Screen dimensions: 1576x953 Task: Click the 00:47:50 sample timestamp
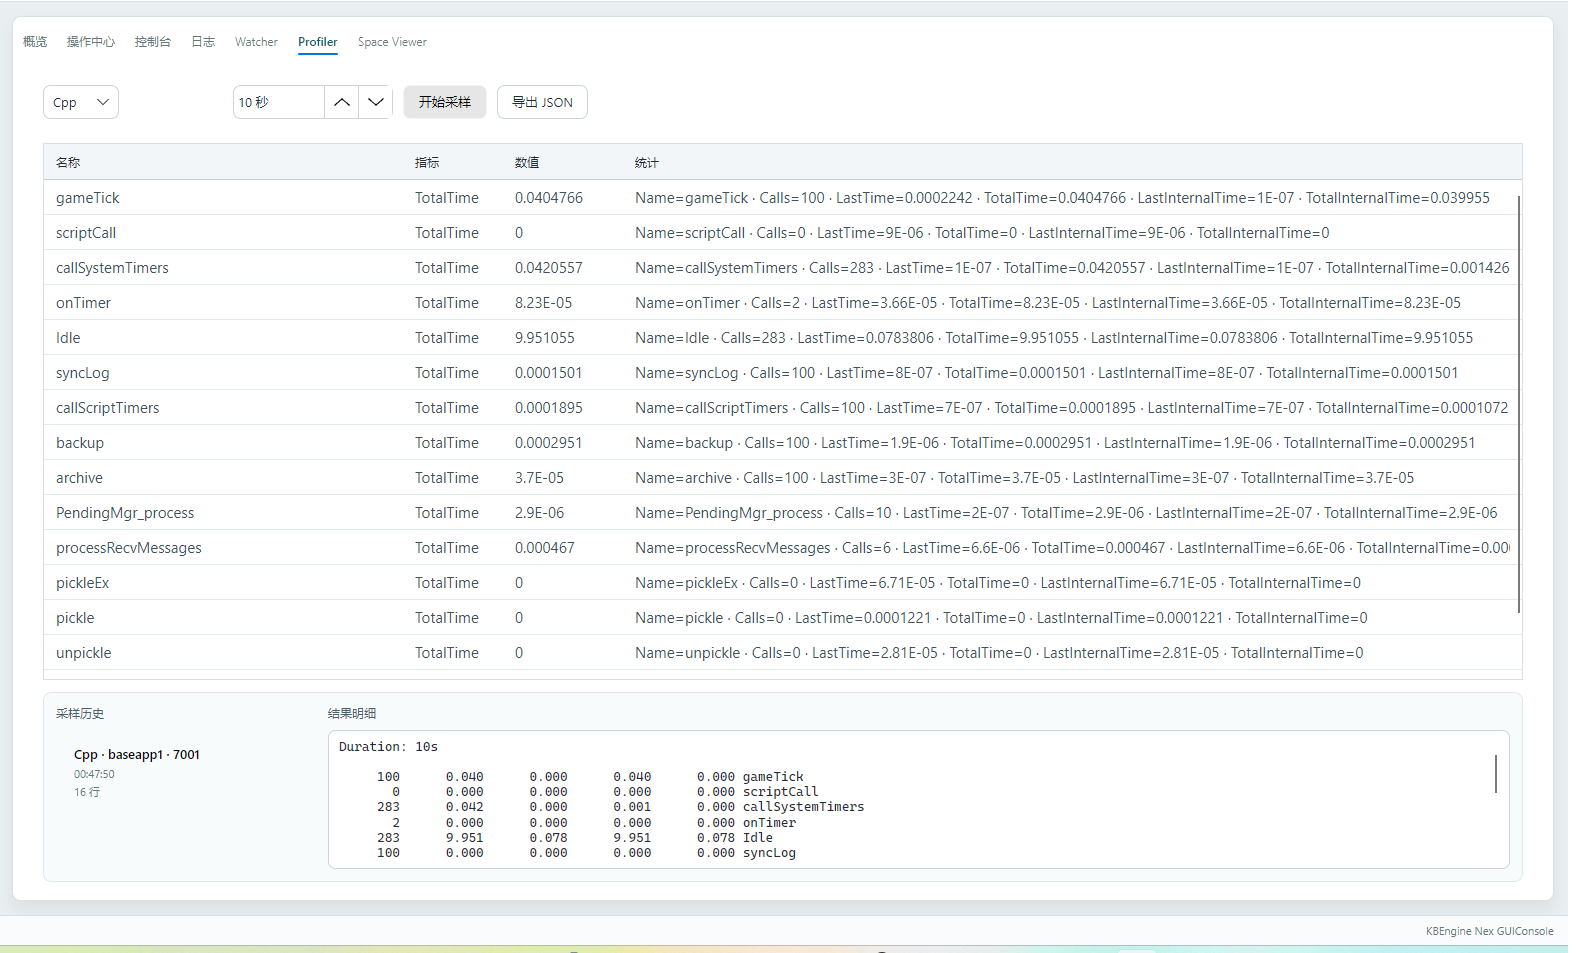[x=94, y=774]
